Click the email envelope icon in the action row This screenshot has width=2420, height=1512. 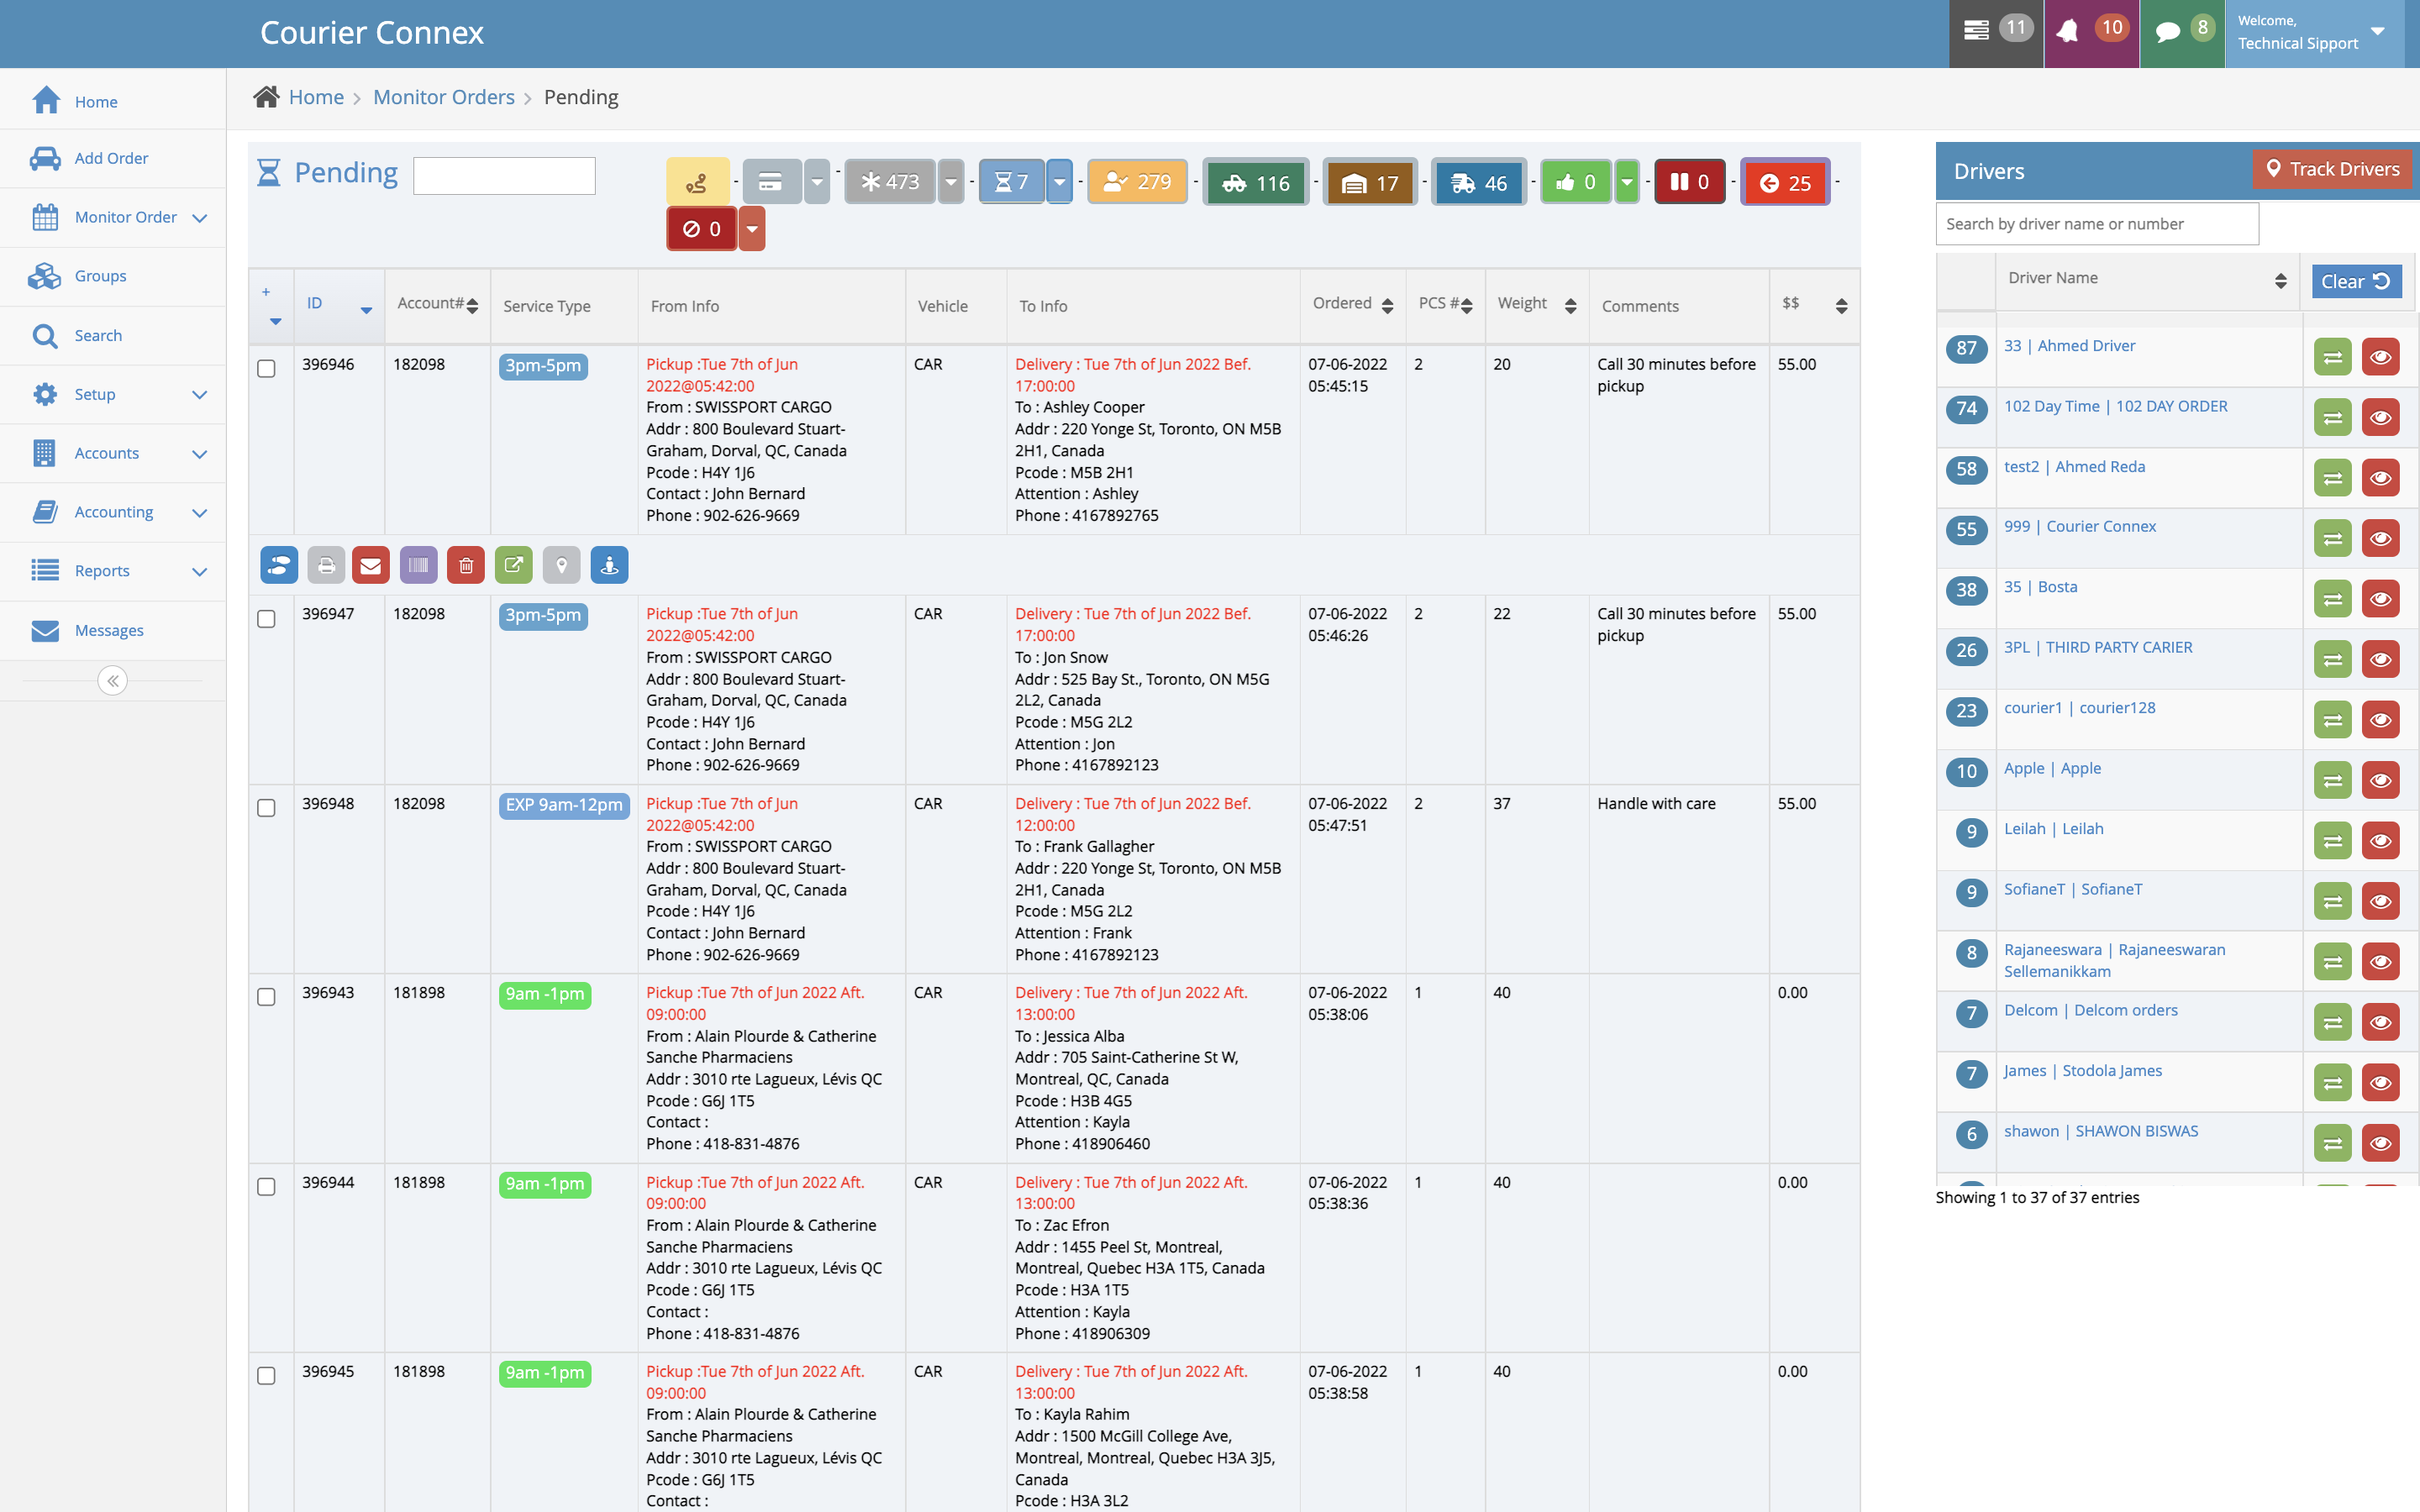coord(371,565)
